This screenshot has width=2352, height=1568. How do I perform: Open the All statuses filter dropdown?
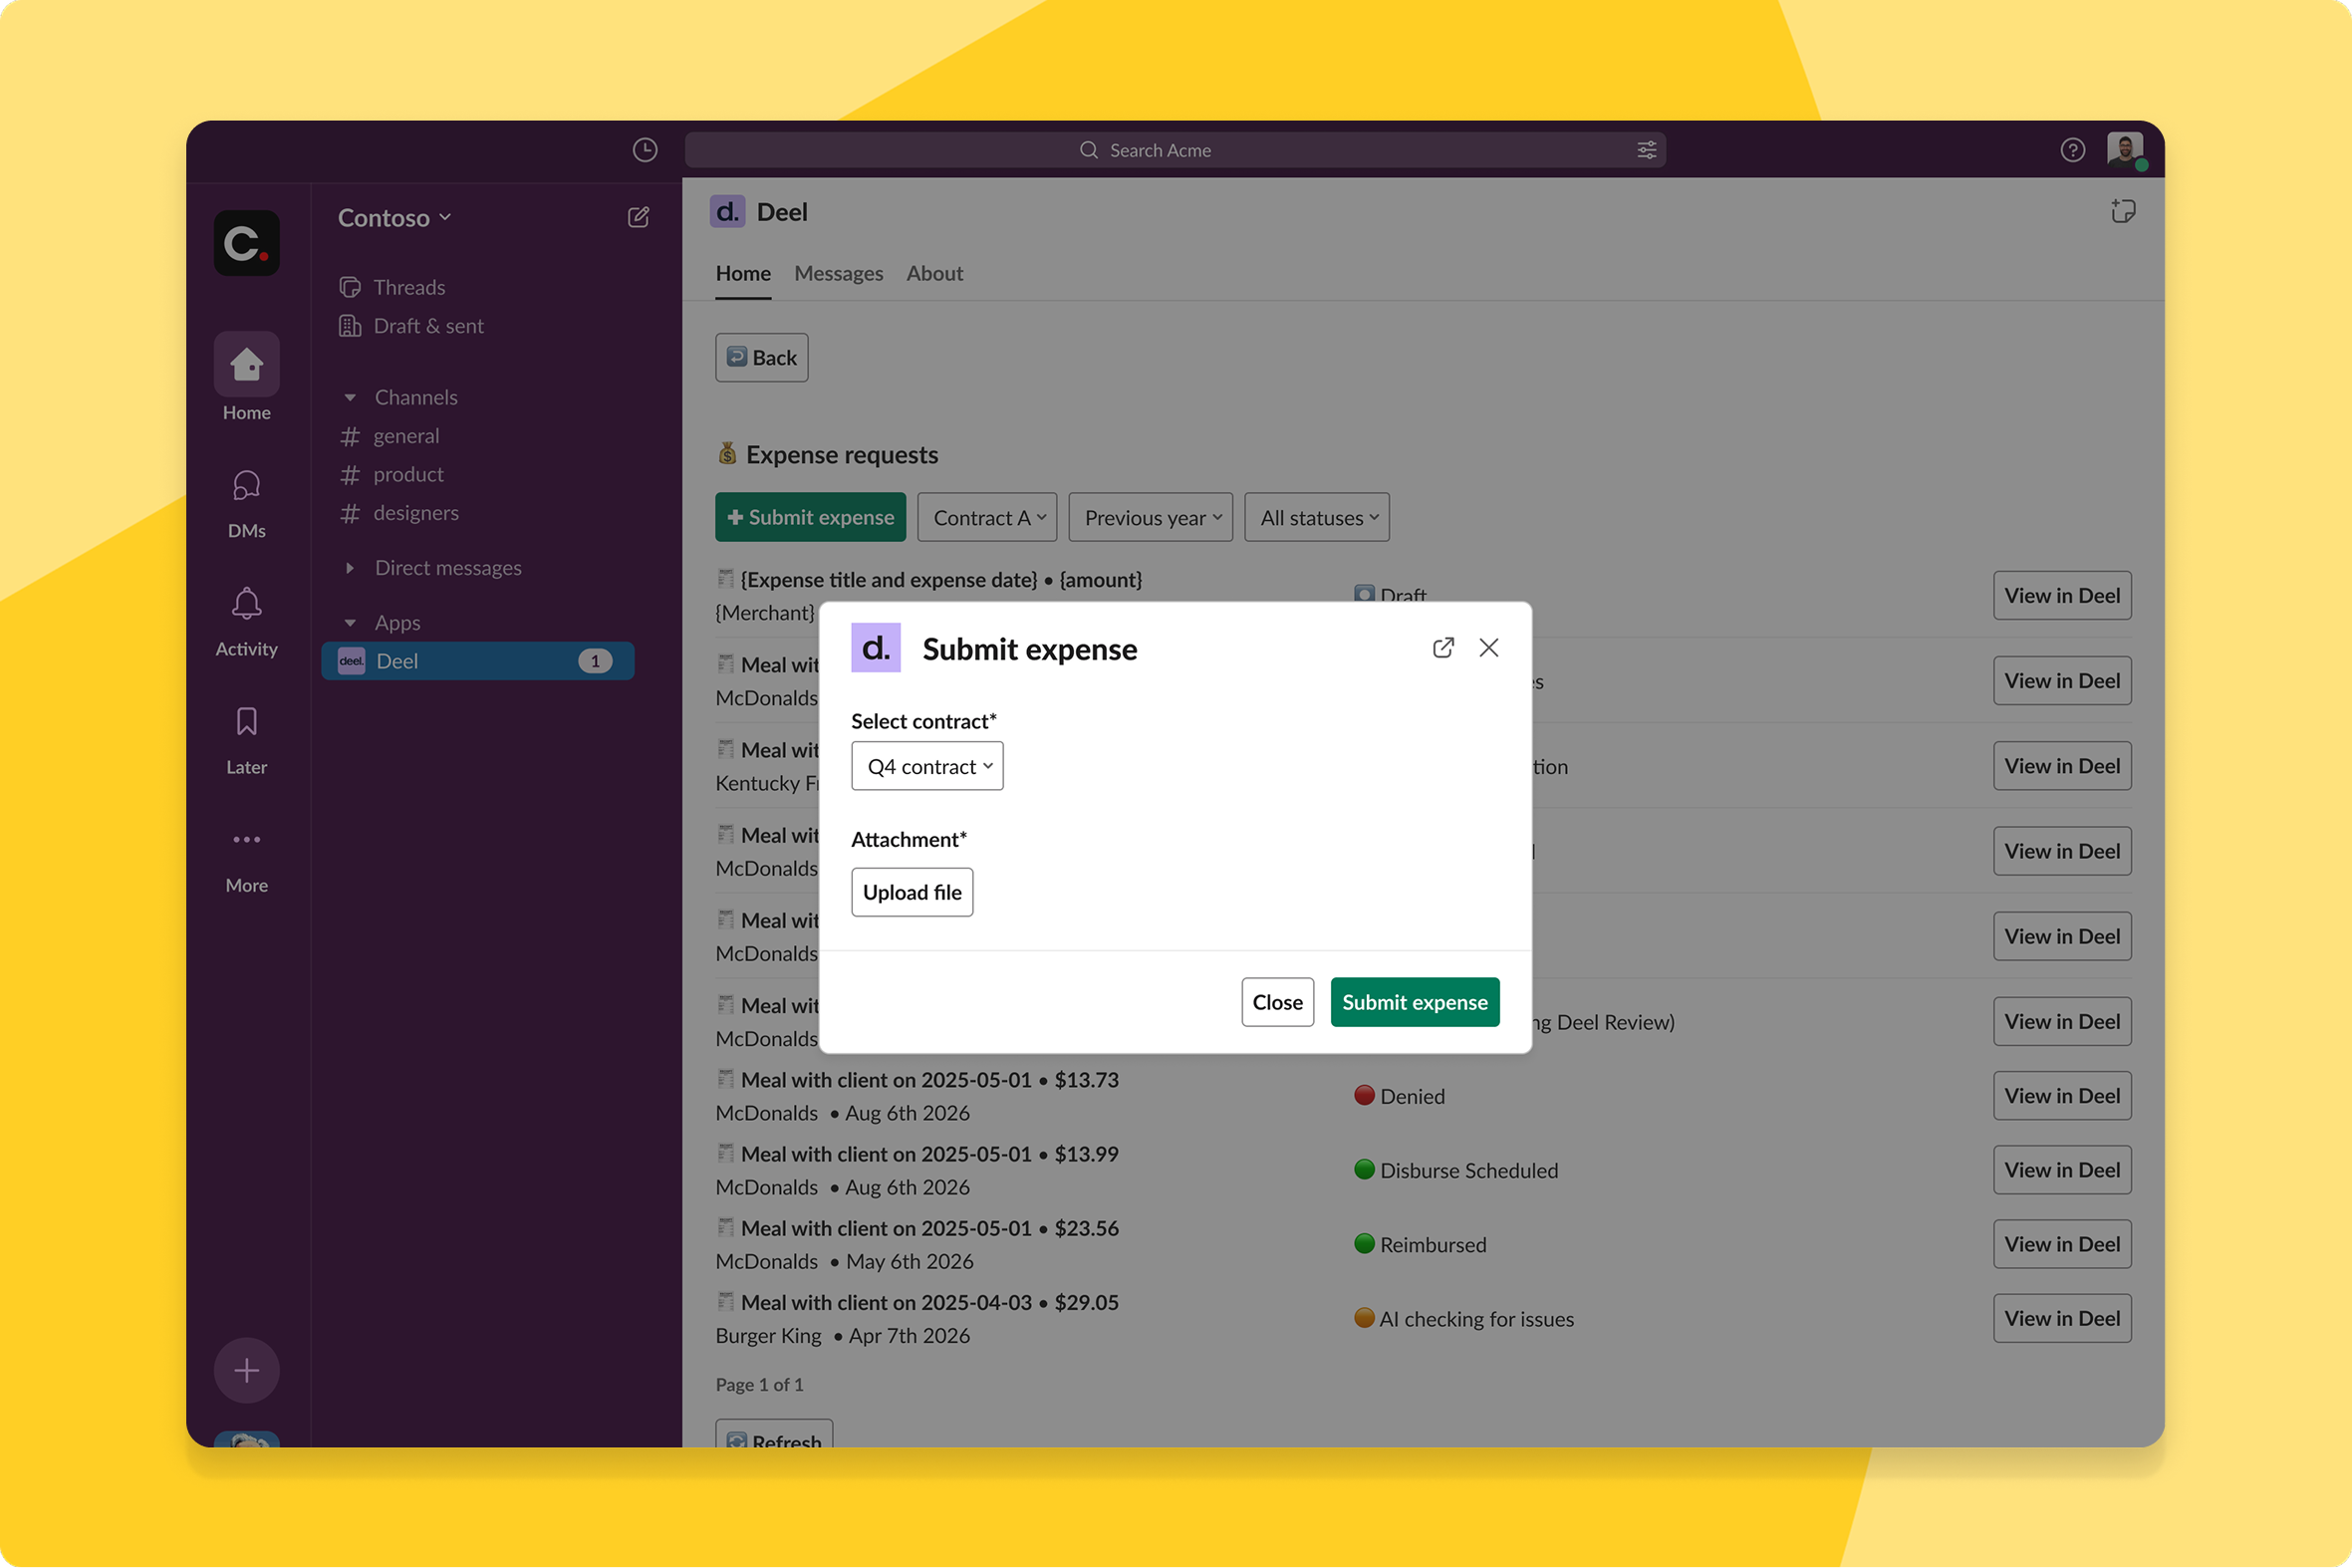point(1317,517)
